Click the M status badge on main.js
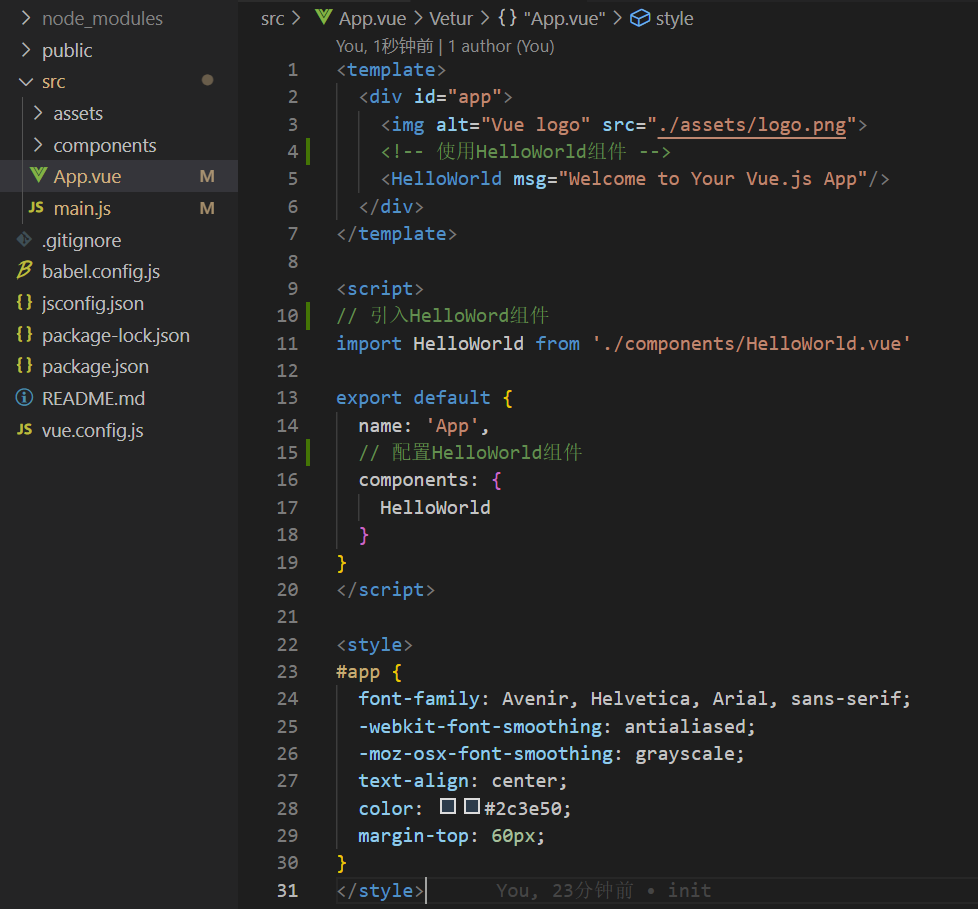 click(207, 208)
